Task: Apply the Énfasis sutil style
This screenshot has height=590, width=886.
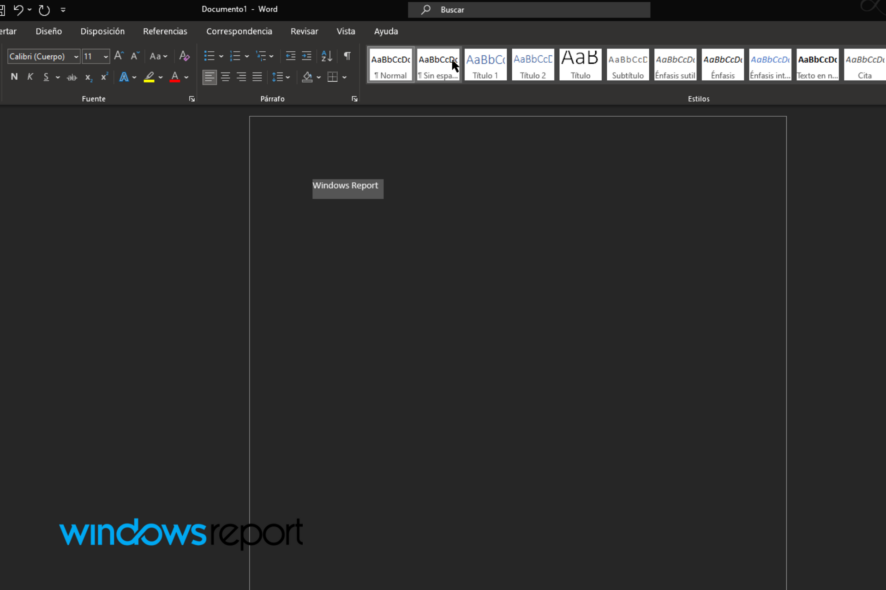Action: [675, 64]
